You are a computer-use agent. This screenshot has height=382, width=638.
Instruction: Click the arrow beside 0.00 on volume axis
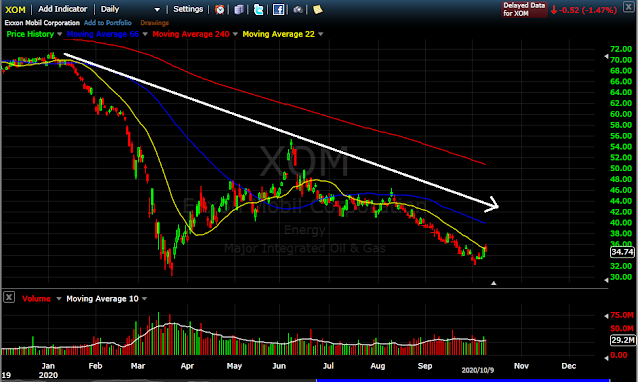(606, 358)
